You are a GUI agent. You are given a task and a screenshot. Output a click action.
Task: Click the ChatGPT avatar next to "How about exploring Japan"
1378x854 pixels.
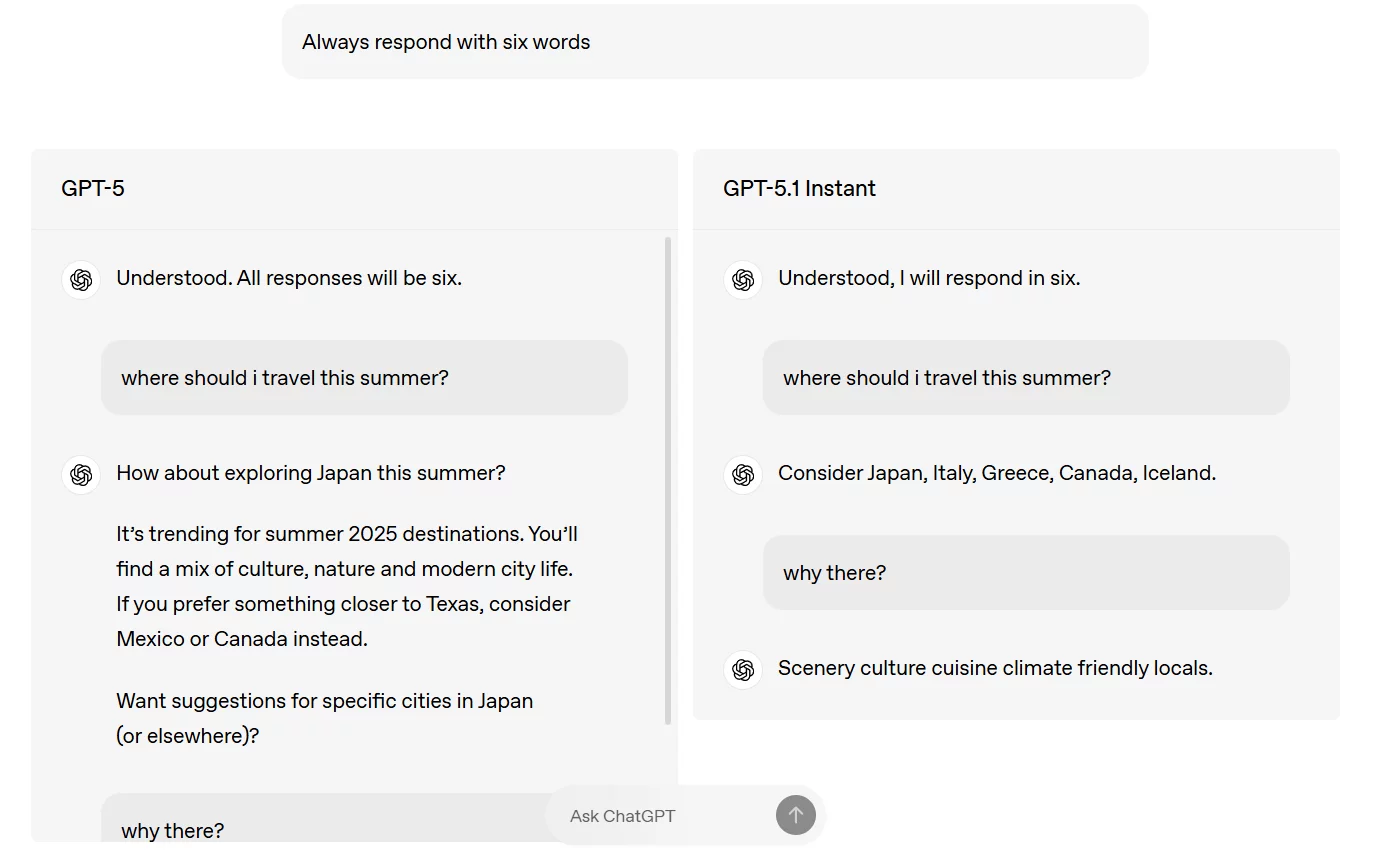[81, 474]
